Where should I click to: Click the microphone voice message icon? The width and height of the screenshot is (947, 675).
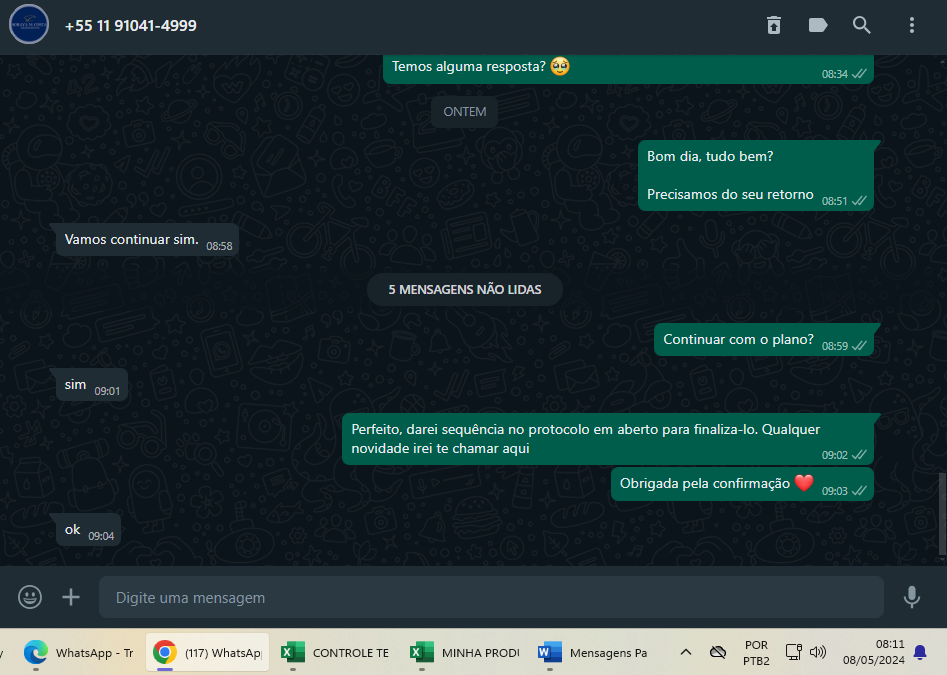[912, 597]
